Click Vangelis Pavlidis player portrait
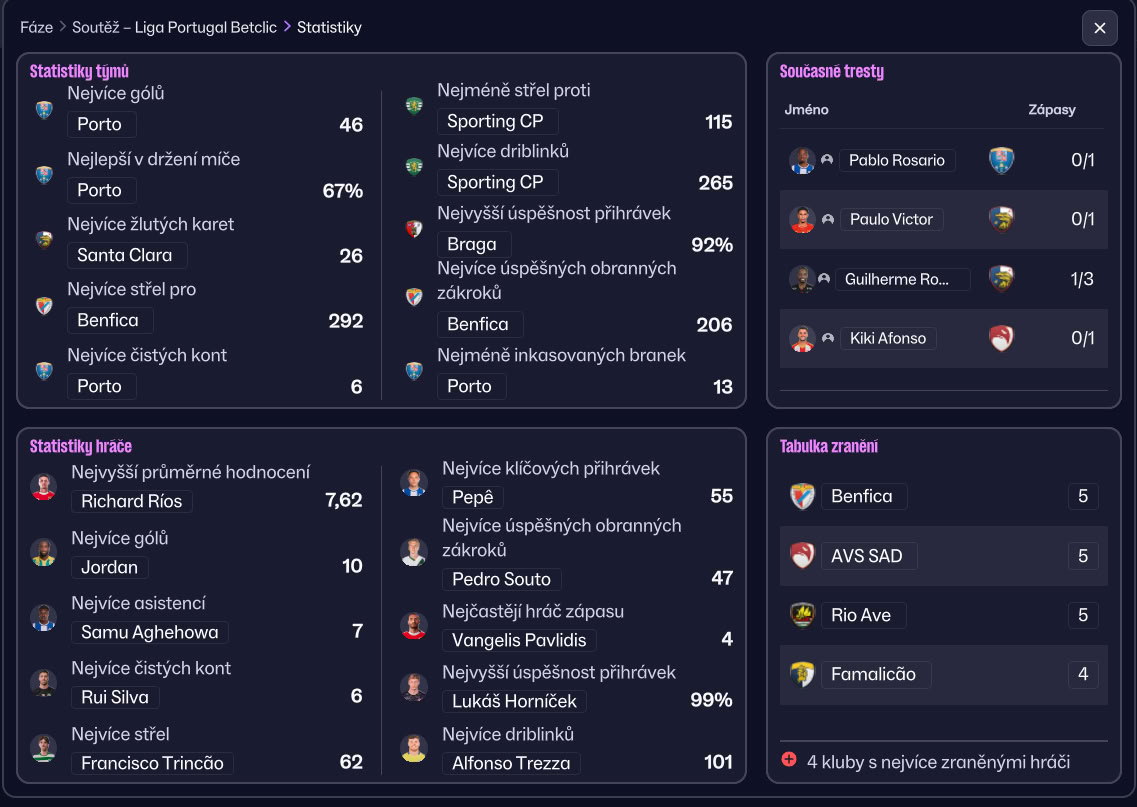 414,626
